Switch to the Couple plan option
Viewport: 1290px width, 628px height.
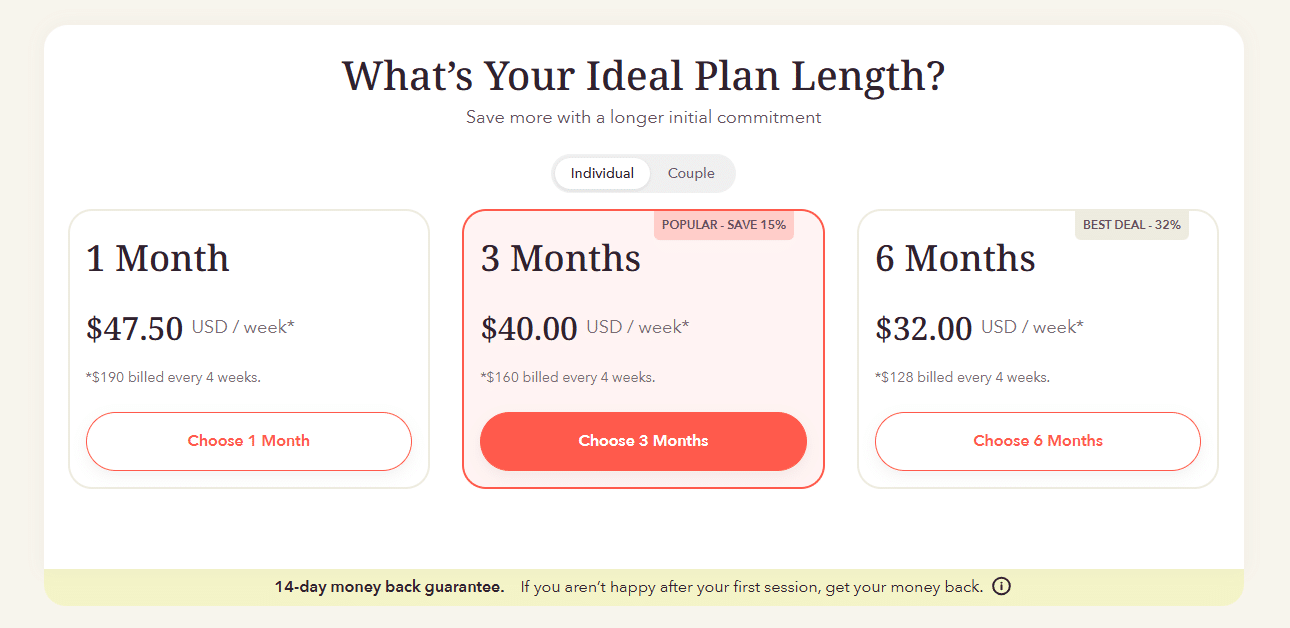click(x=691, y=173)
